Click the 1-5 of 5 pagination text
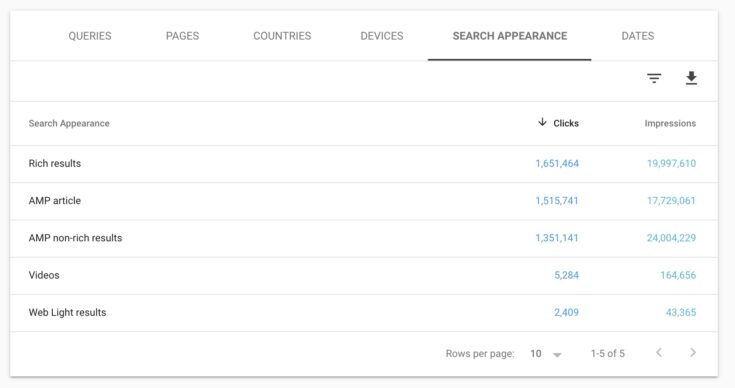735x388 pixels. point(608,354)
